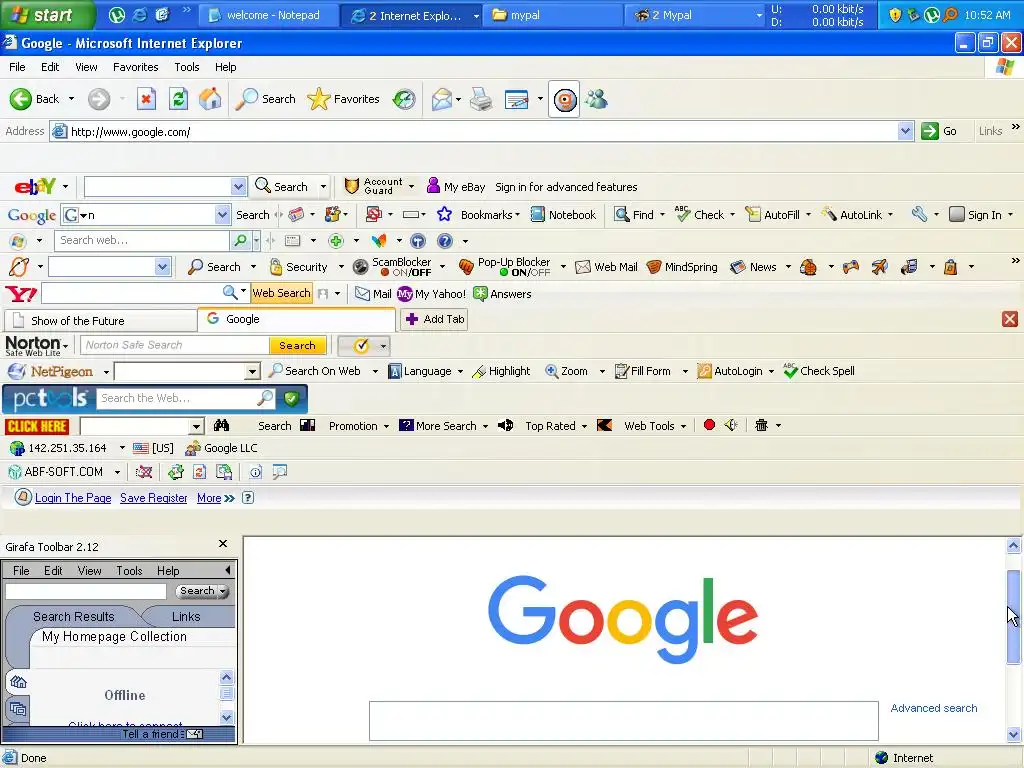This screenshot has width=1024, height=768.
Task: Open Google toolbar search box dropdown
Action: pyautogui.click(x=223, y=214)
